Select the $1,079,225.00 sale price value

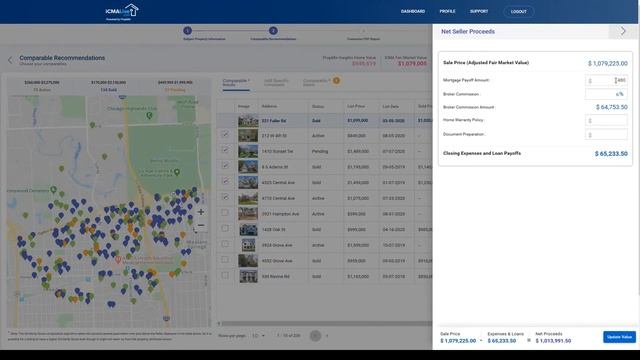(608, 63)
